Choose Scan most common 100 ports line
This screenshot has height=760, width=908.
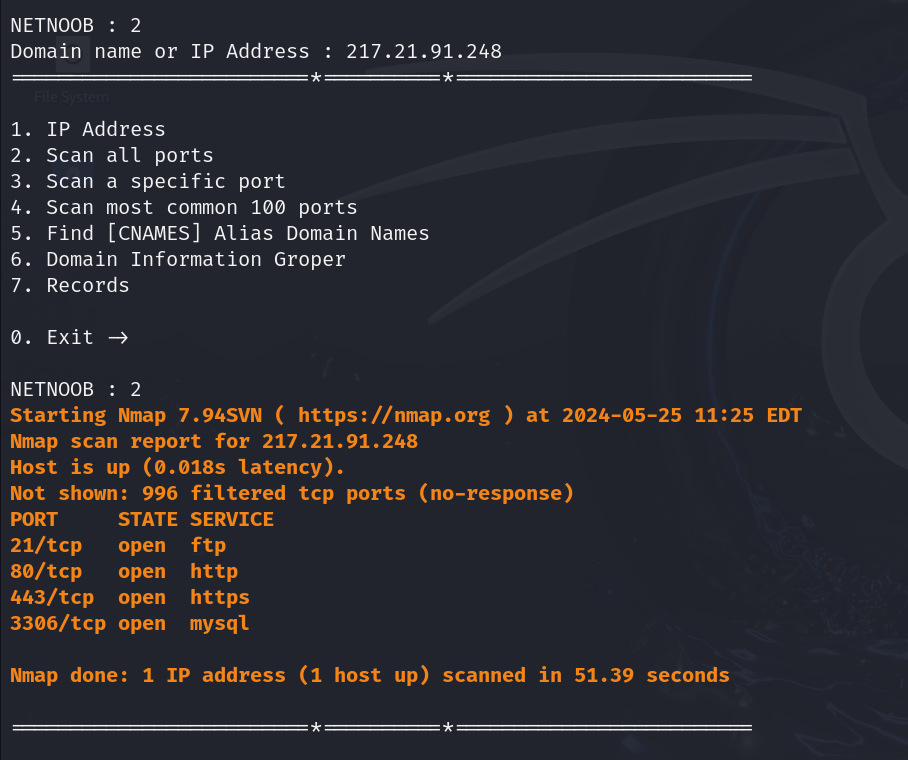(x=184, y=207)
